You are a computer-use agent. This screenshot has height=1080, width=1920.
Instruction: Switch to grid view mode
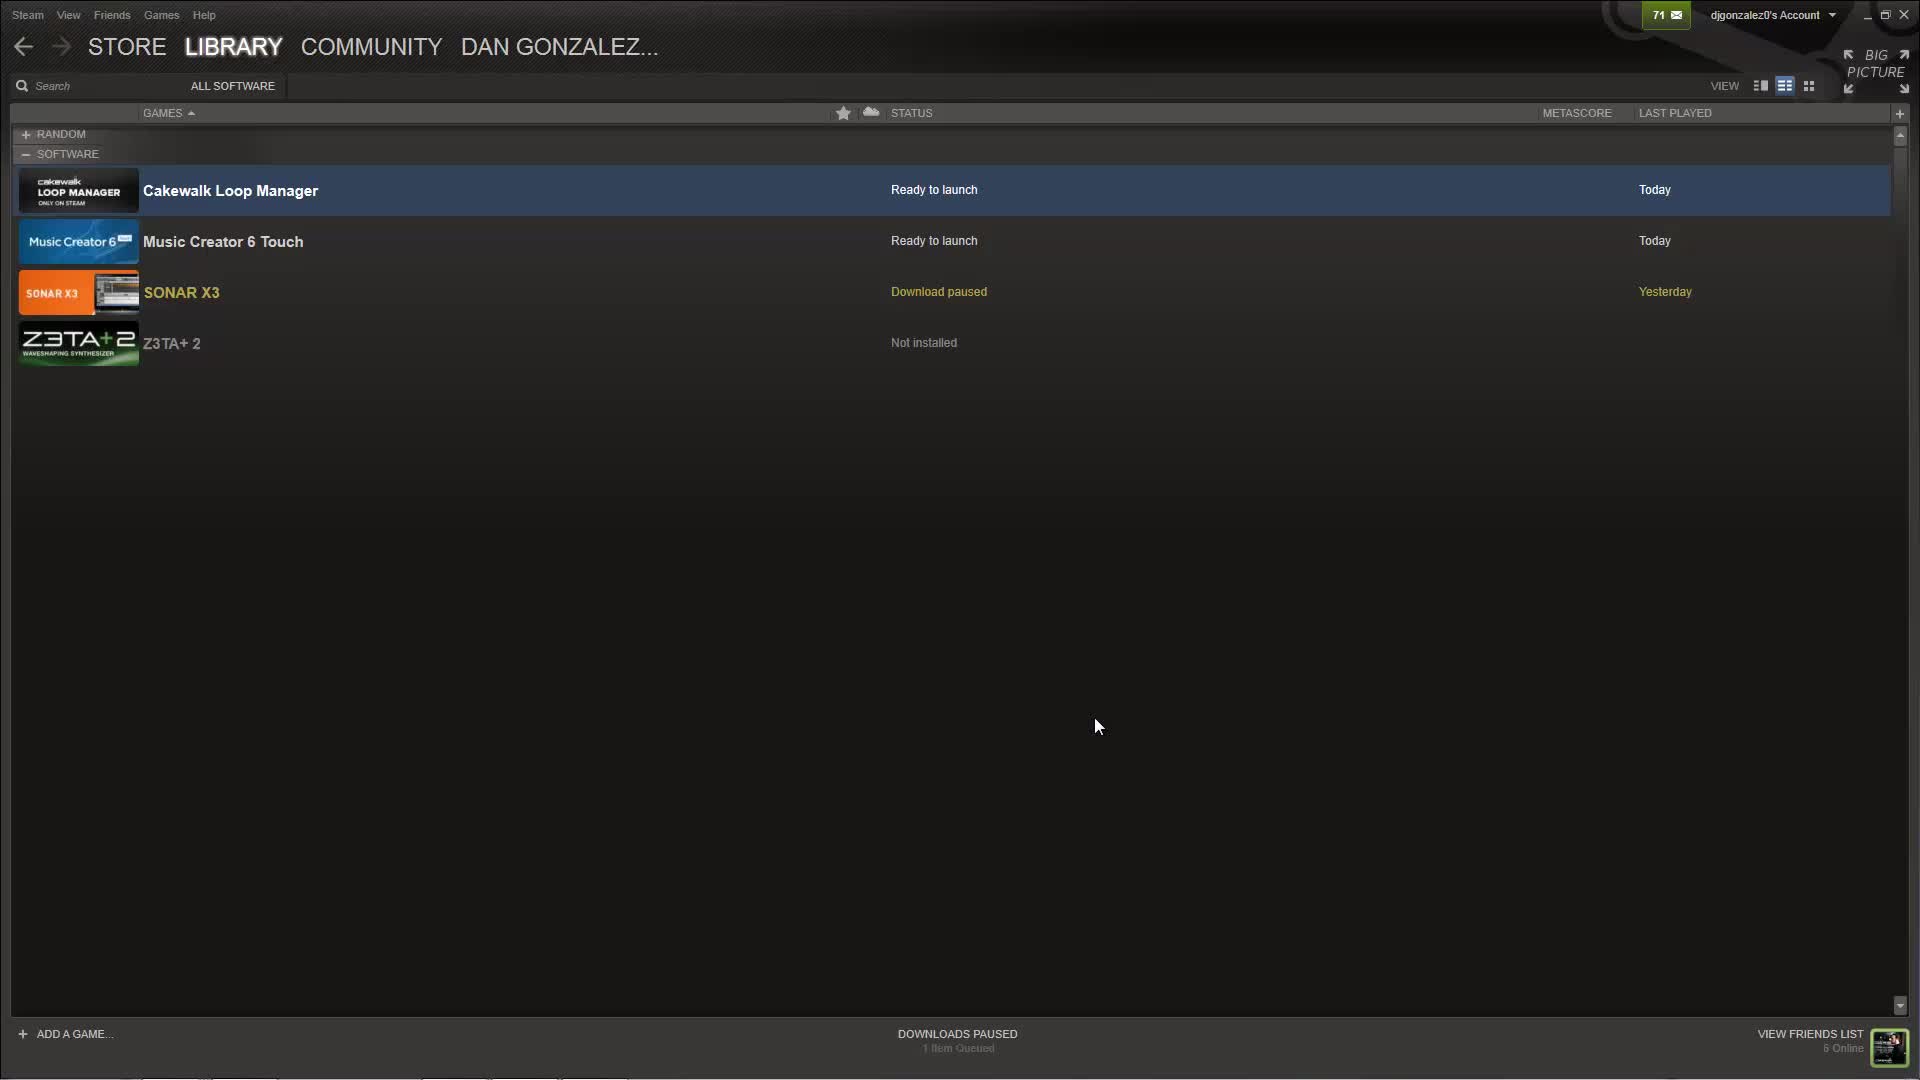[1809, 86]
